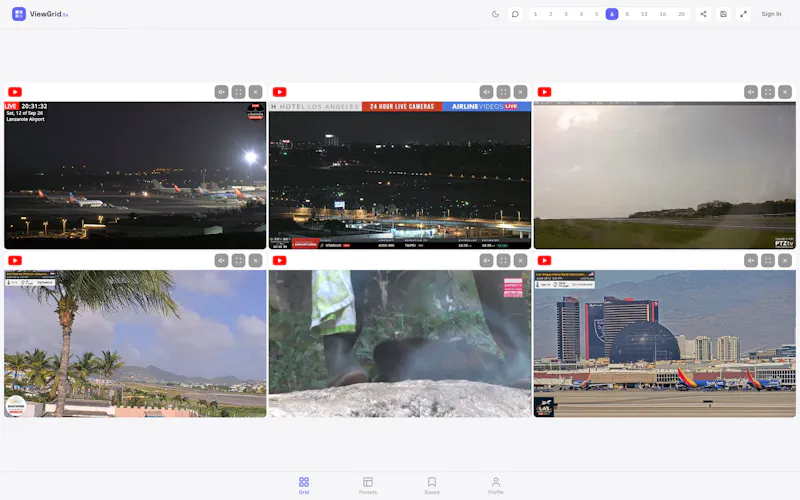
Task: Select 6-stream grid layout
Action: pos(612,14)
